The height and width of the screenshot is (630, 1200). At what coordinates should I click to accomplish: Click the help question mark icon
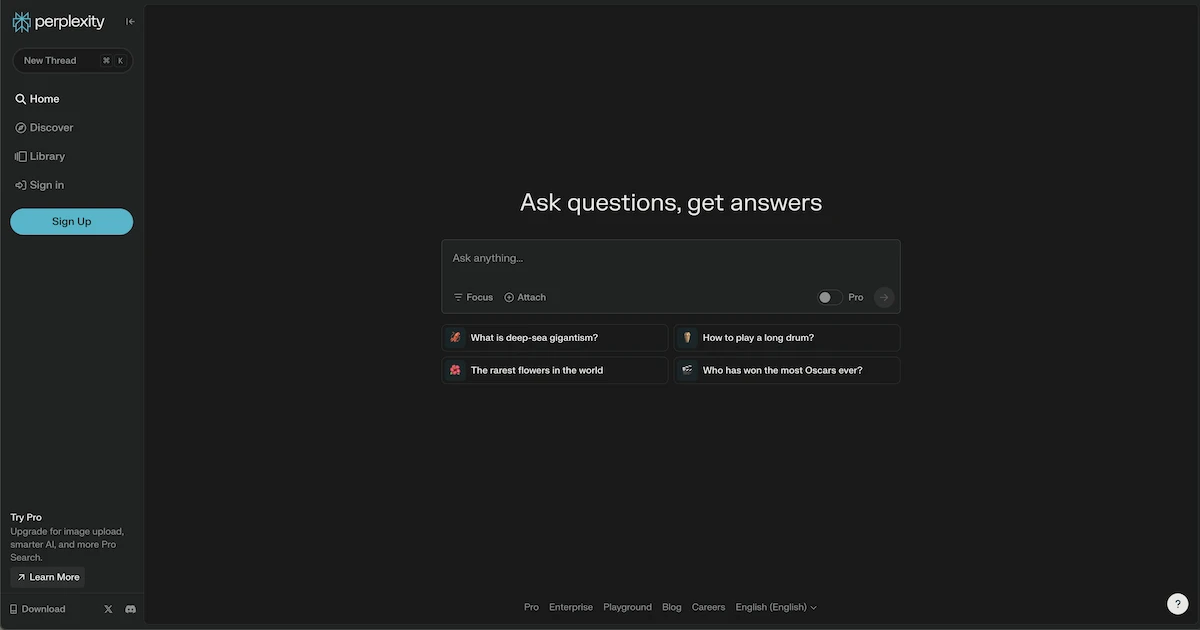[x=1177, y=604]
